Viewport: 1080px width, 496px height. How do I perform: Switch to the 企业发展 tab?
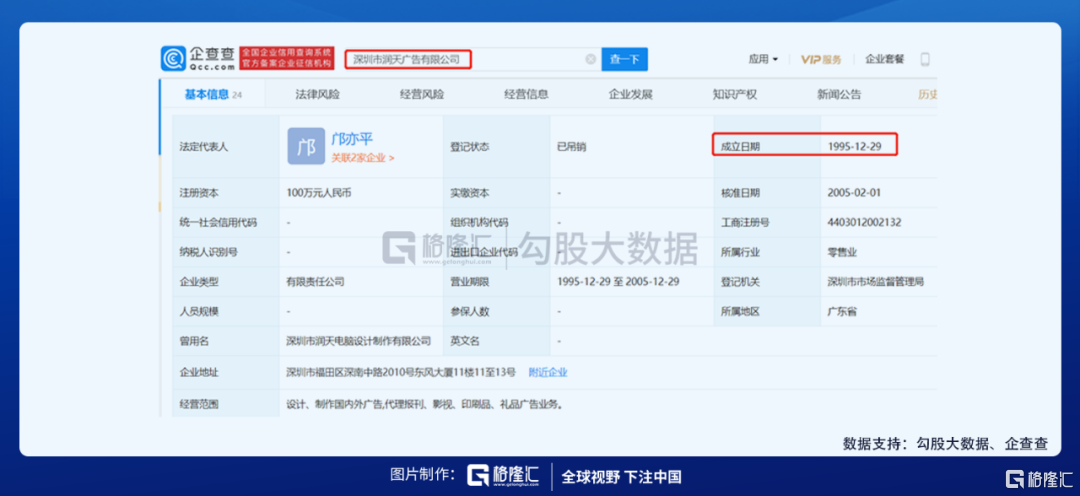630,94
